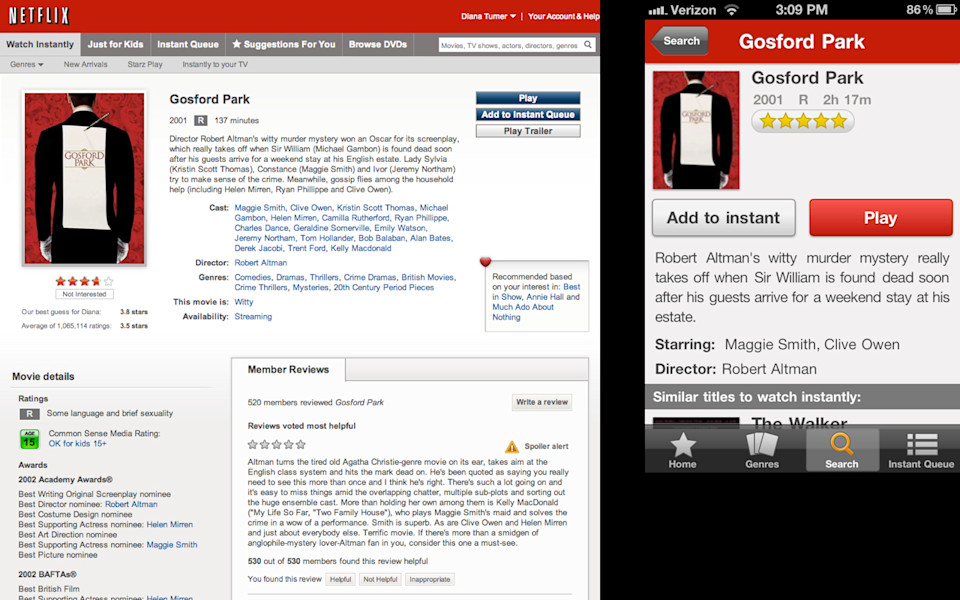Open the Browse DVDs tab
This screenshot has width=960, height=600.
pos(378,45)
